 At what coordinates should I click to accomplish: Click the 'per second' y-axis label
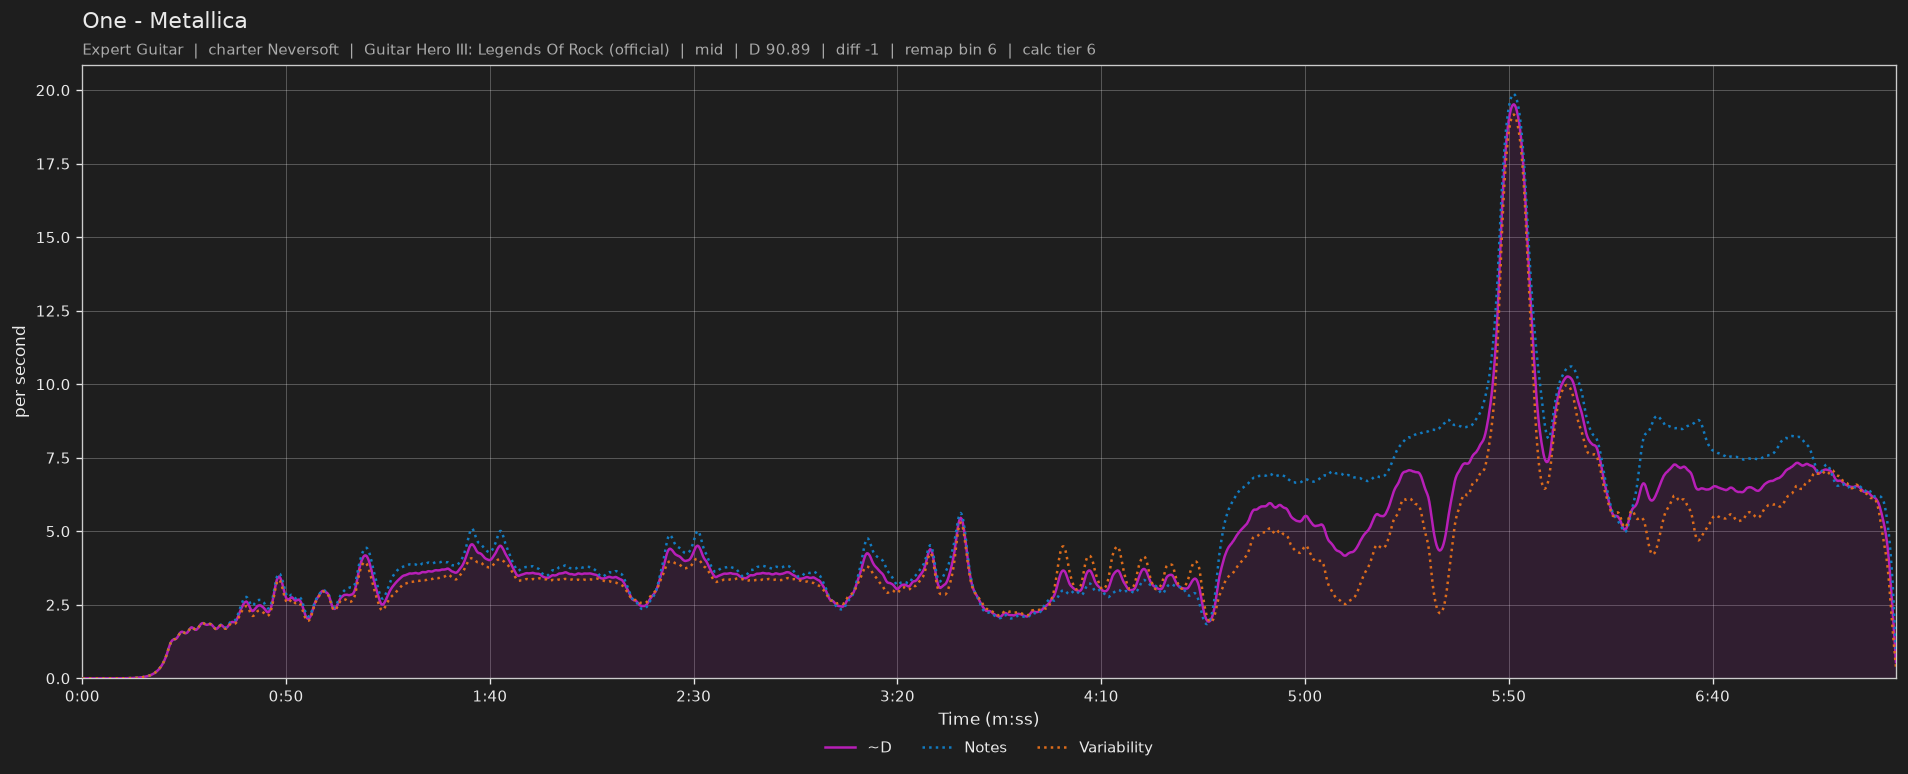click(20, 372)
